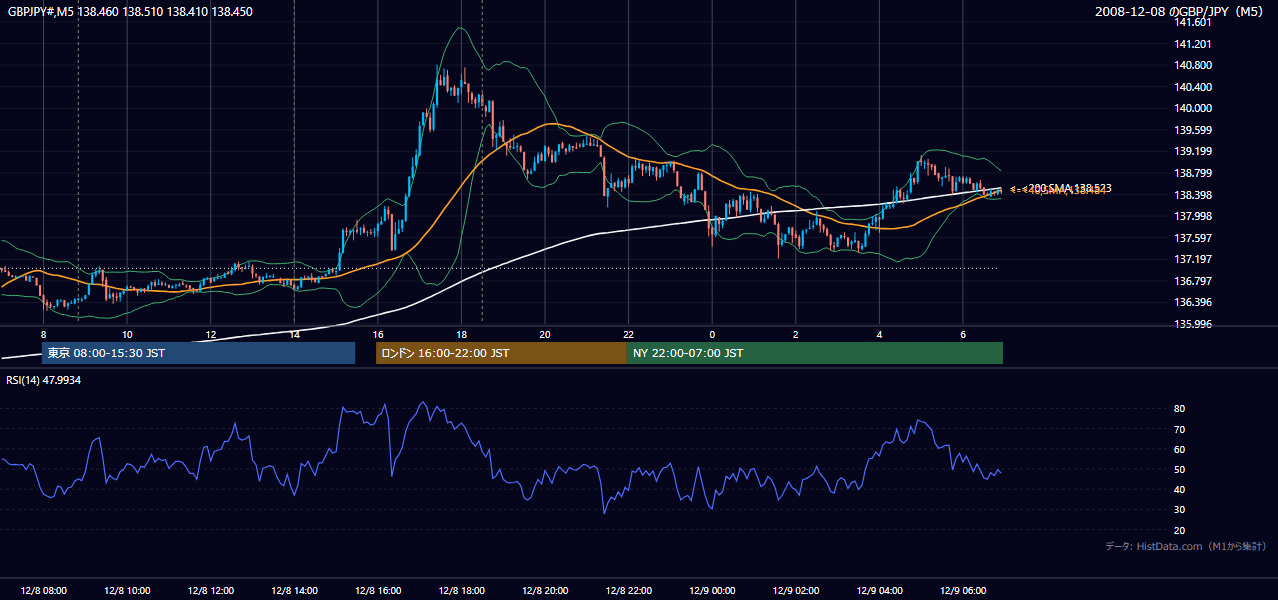Screen dimensions: 1278x600
Task: Click the 2008-12-08 GBP/JPY (M5) chart title
Action: [x=1180, y=11]
